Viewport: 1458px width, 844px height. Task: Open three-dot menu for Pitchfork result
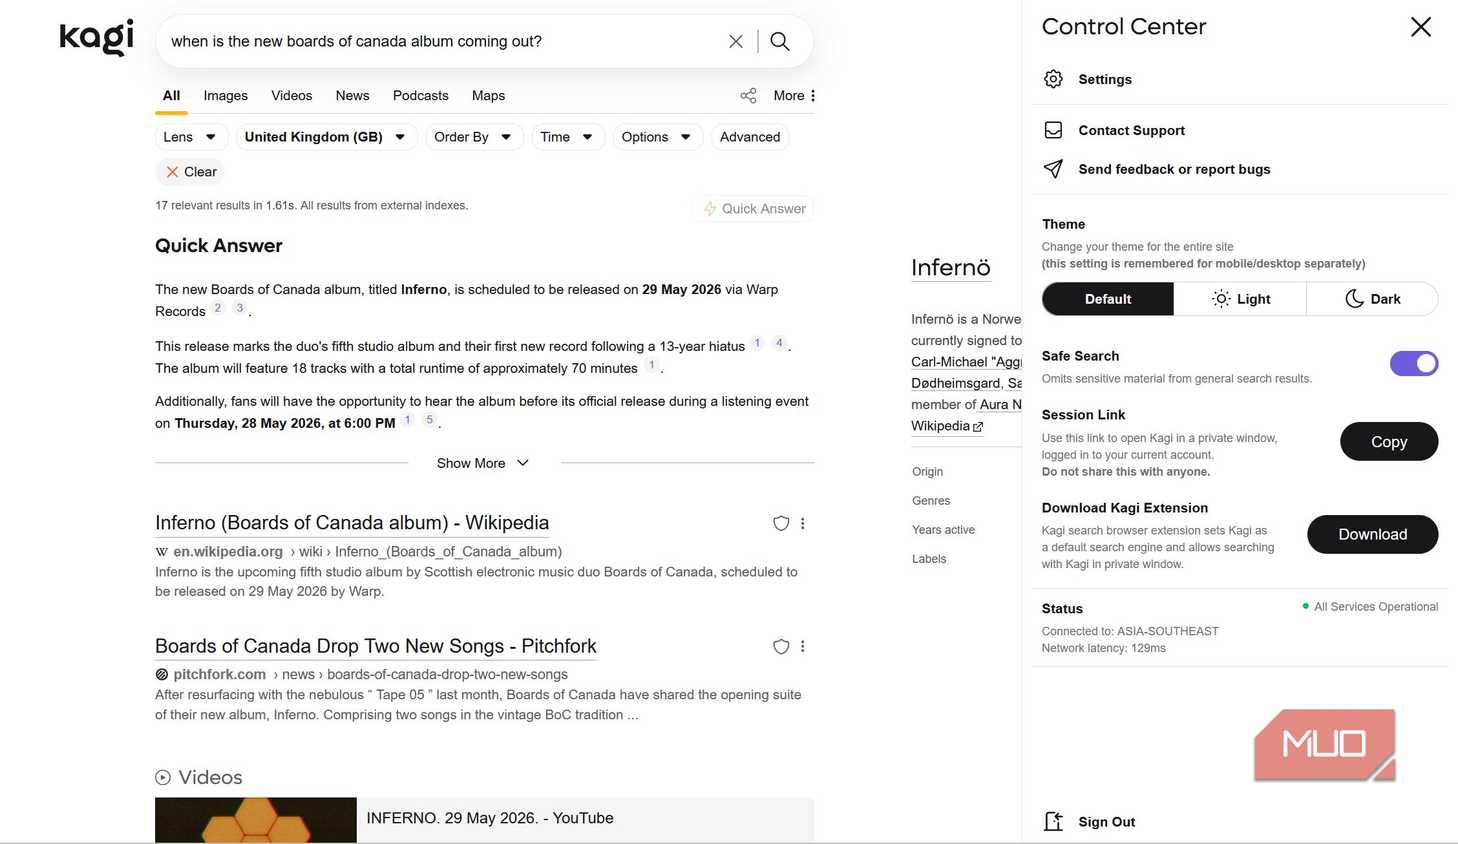pos(803,647)
